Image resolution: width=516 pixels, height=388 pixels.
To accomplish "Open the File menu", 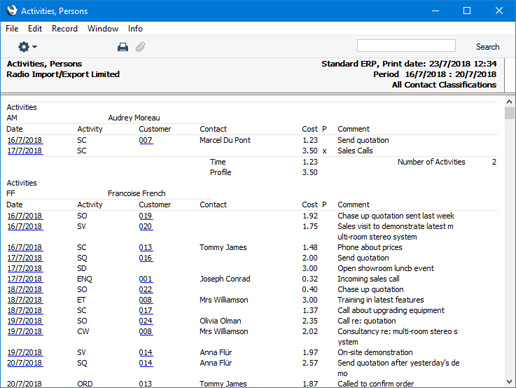I will (x=12, y=29).
